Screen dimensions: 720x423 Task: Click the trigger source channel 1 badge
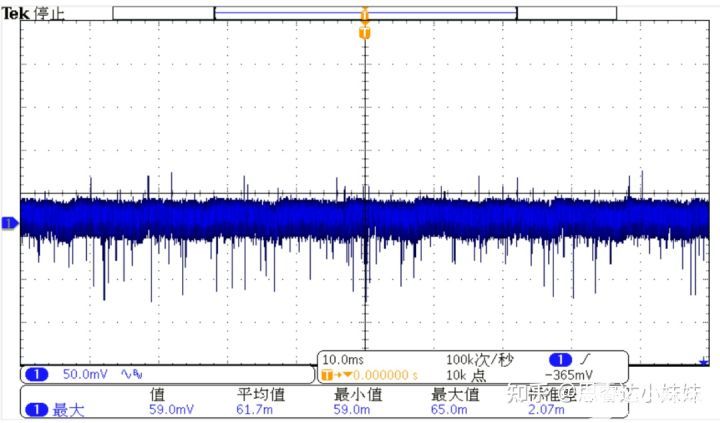[560, 360]
